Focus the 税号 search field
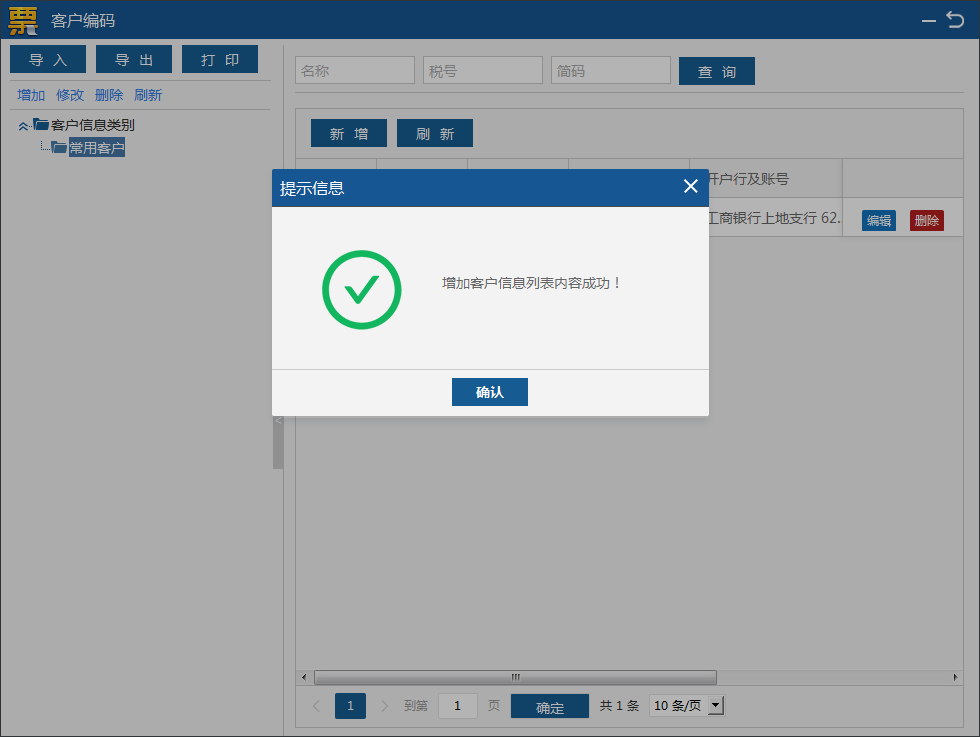Image resolution: width=980 pixels, height=737 pixels. [483, 71]
